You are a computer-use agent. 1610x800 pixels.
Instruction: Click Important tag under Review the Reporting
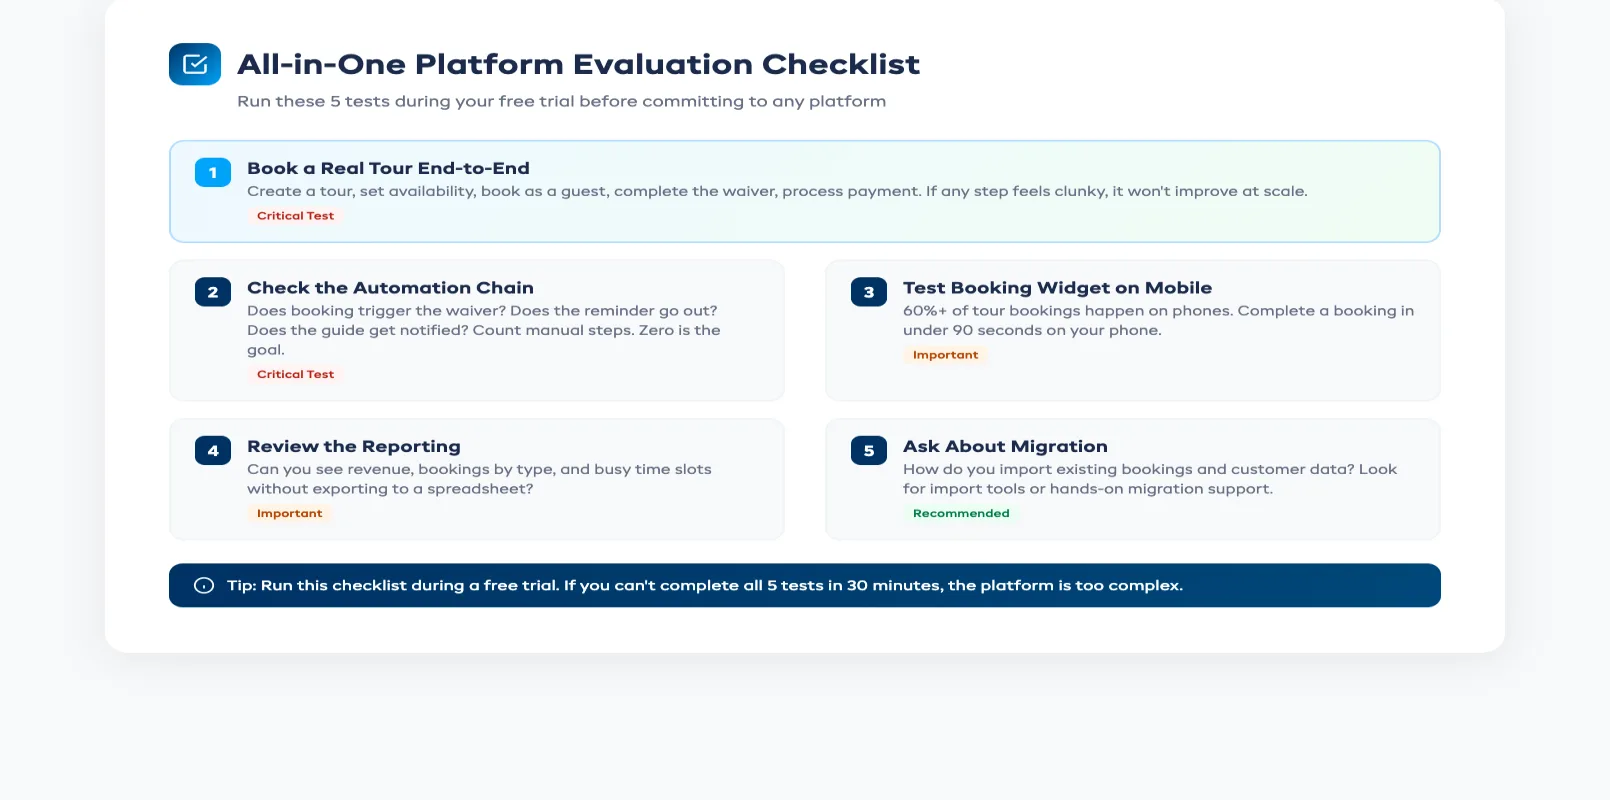pos(289,513)
